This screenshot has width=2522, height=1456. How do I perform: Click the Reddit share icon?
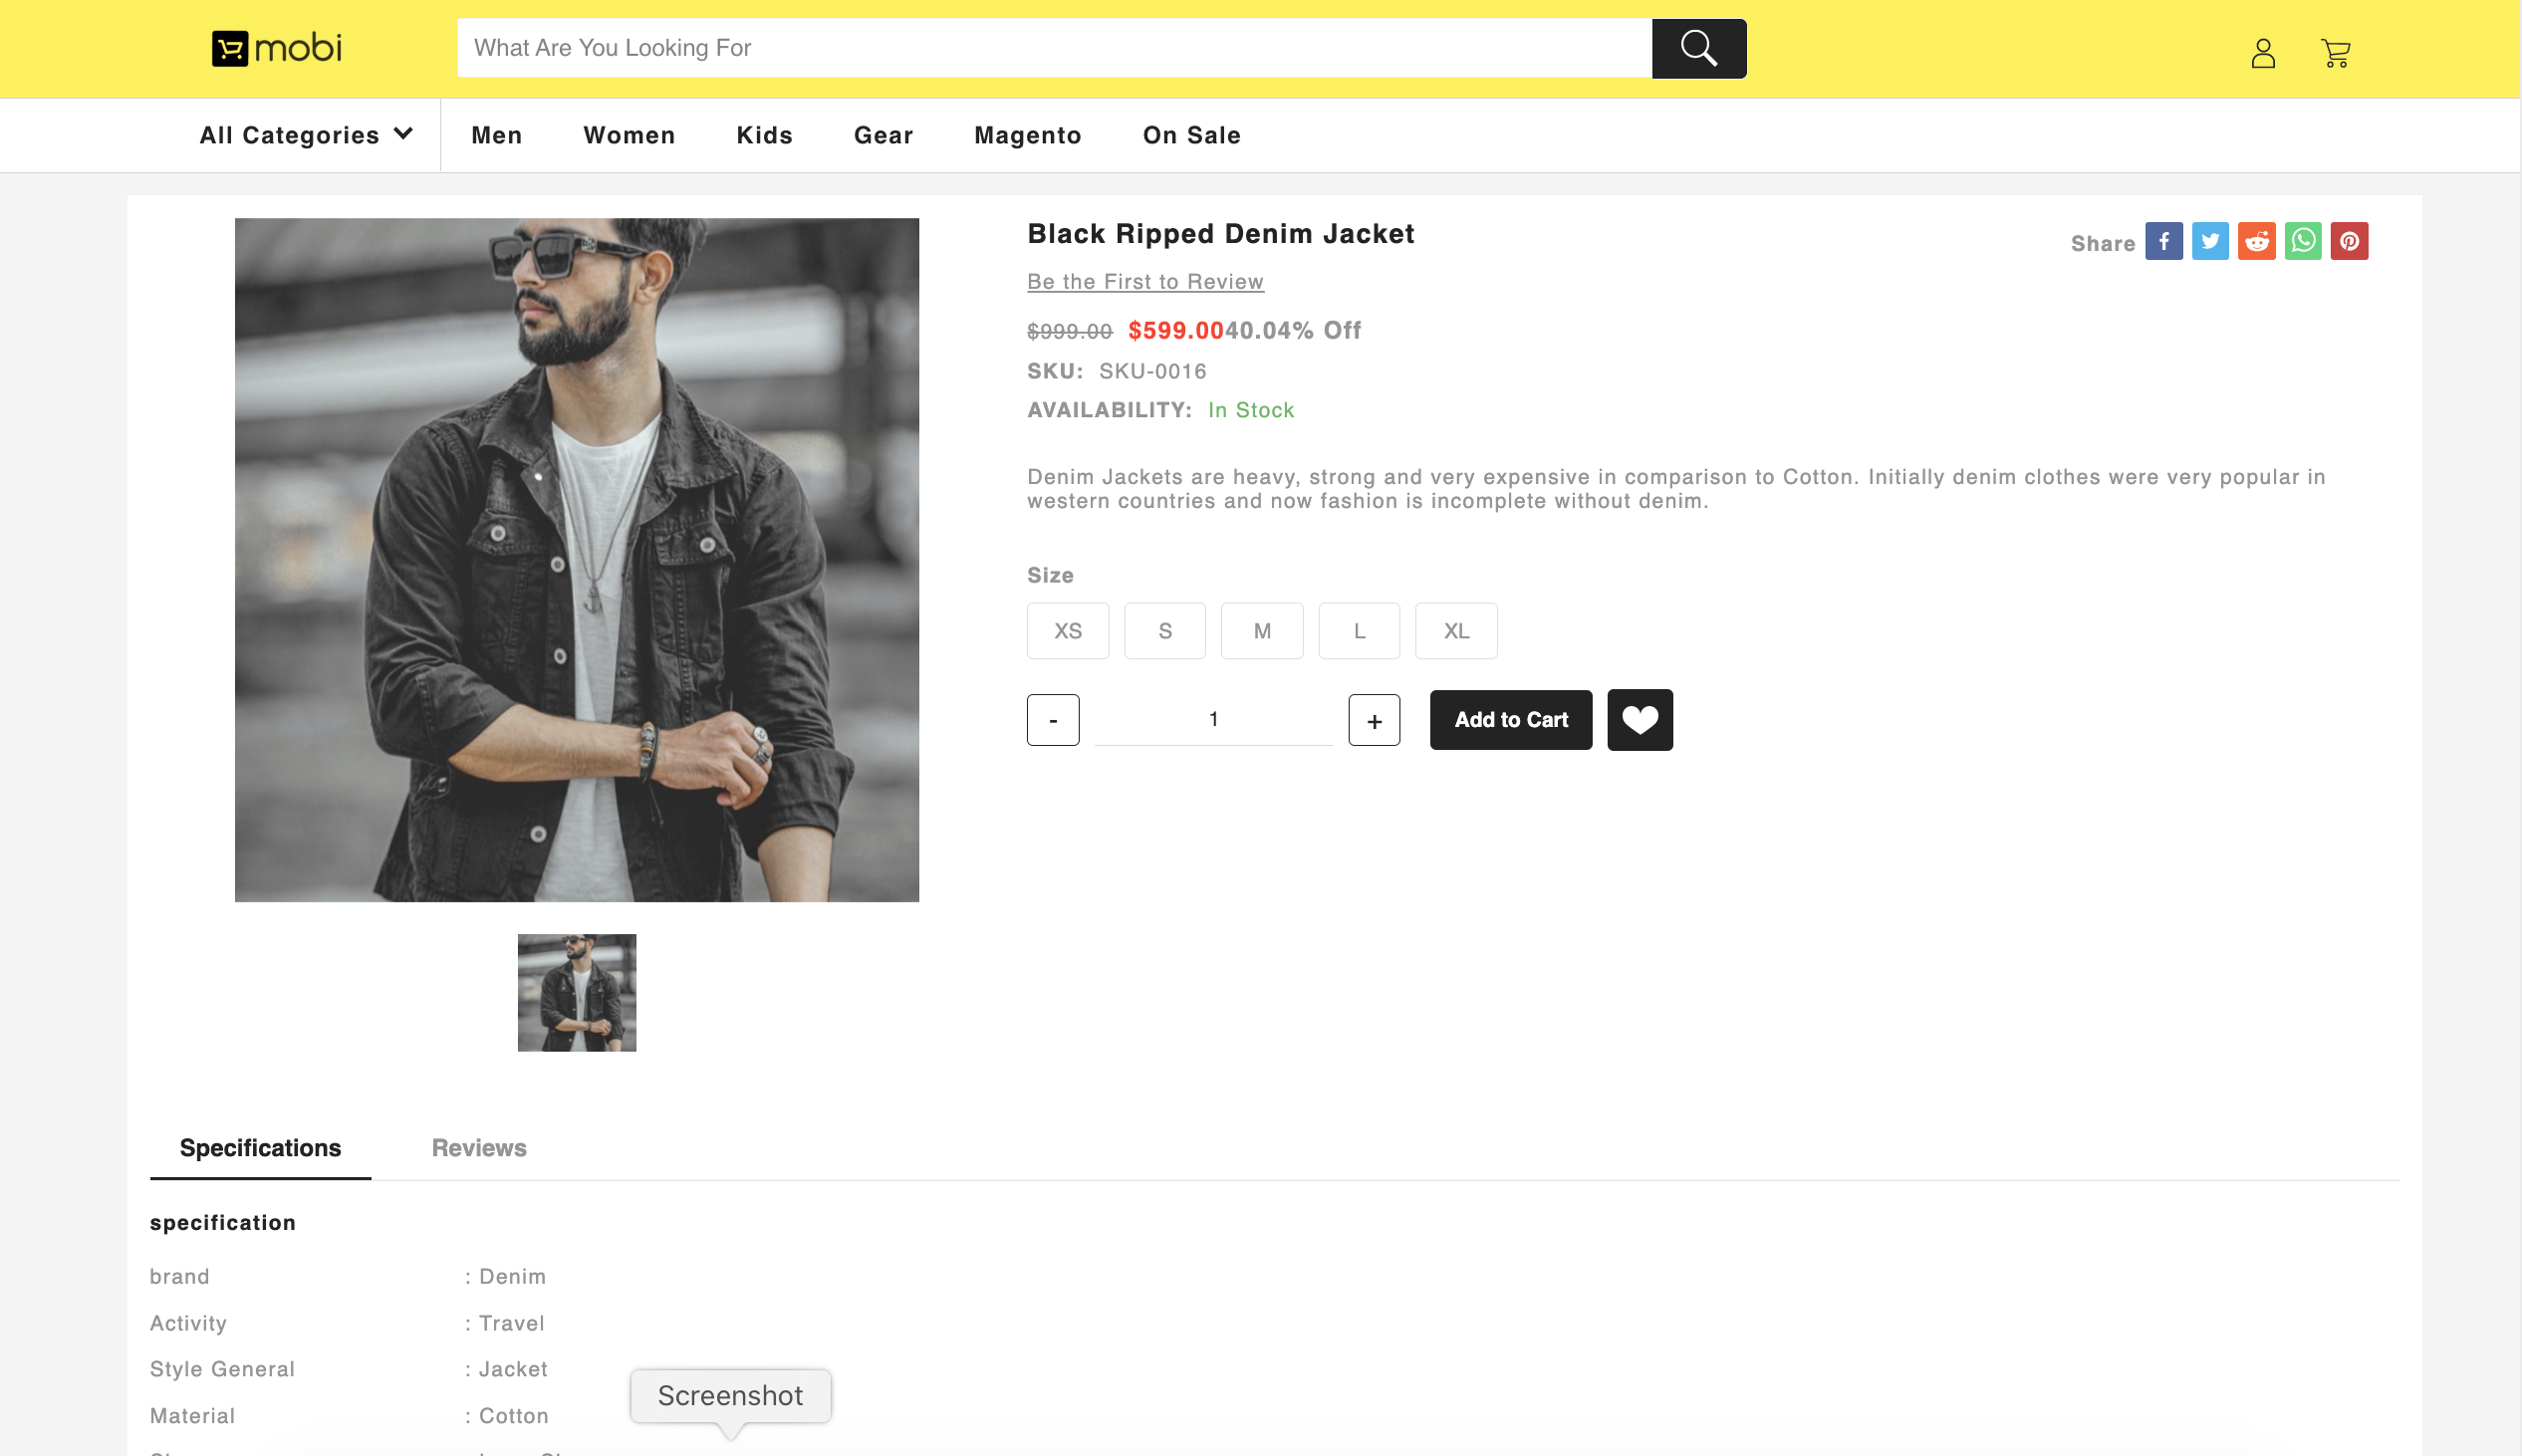coord(2257,241)
